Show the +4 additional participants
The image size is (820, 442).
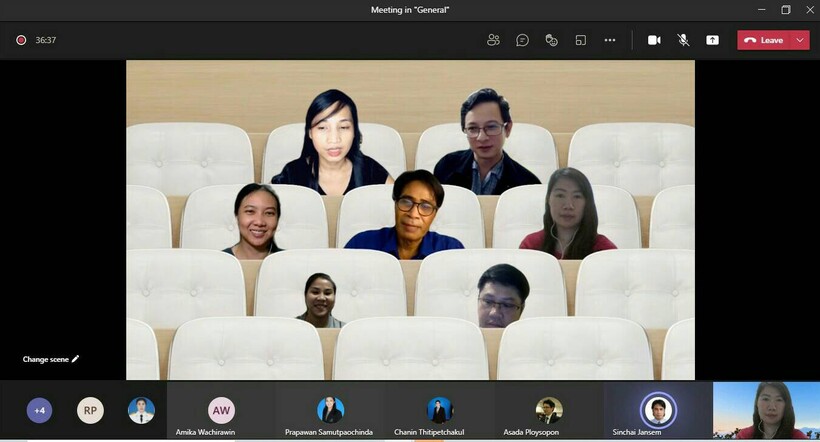coord(40,410)
